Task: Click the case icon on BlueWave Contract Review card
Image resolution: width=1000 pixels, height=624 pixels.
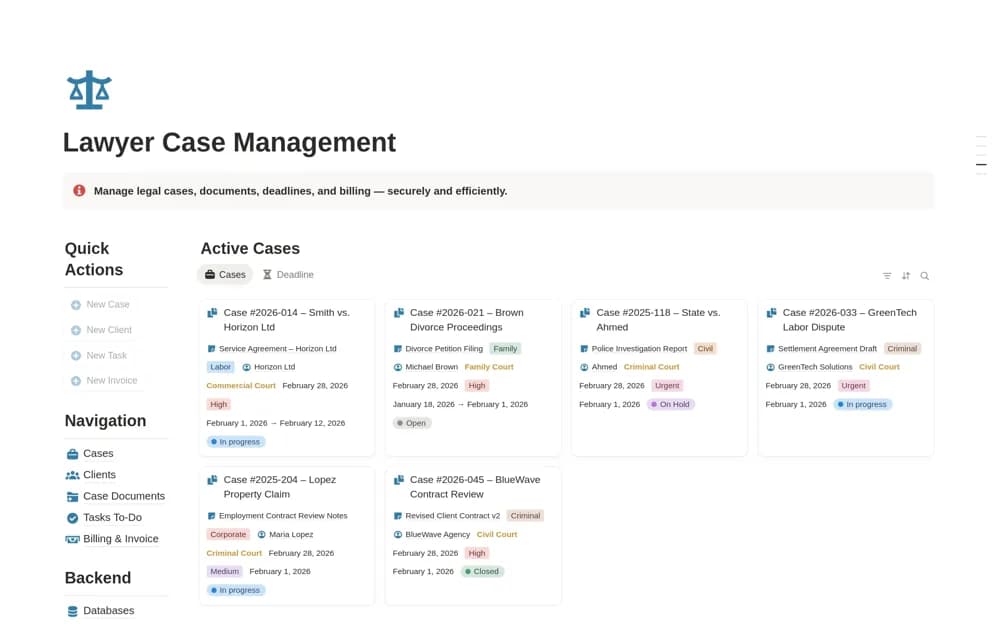Action: (399, 480)
